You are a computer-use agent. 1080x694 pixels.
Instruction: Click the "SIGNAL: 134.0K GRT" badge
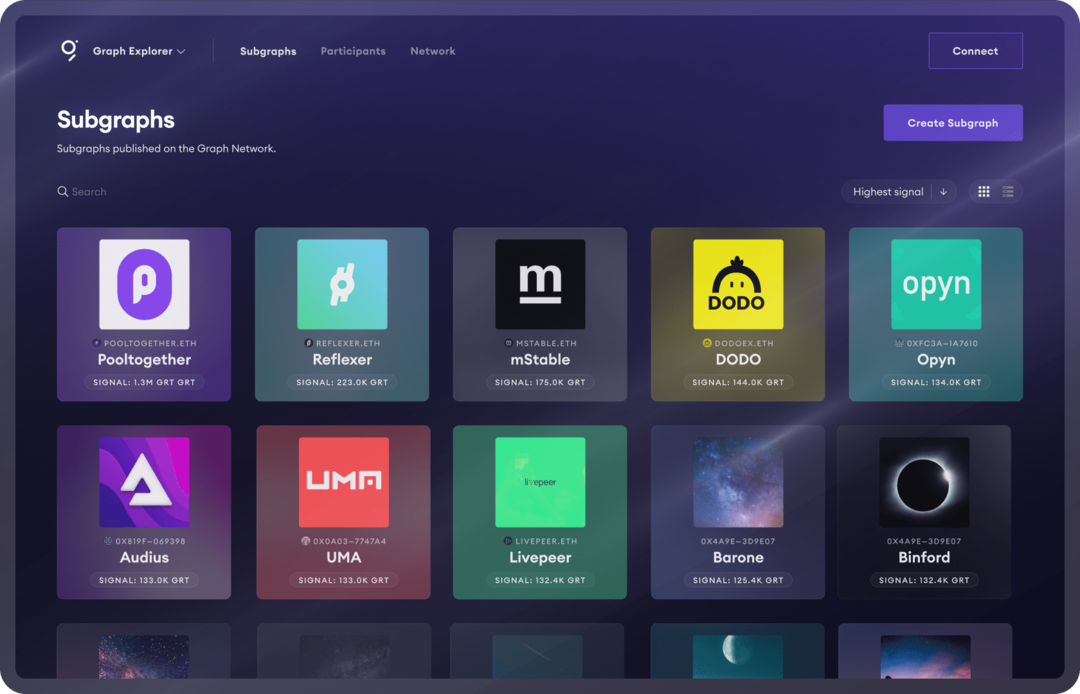[x=936, y=382]
